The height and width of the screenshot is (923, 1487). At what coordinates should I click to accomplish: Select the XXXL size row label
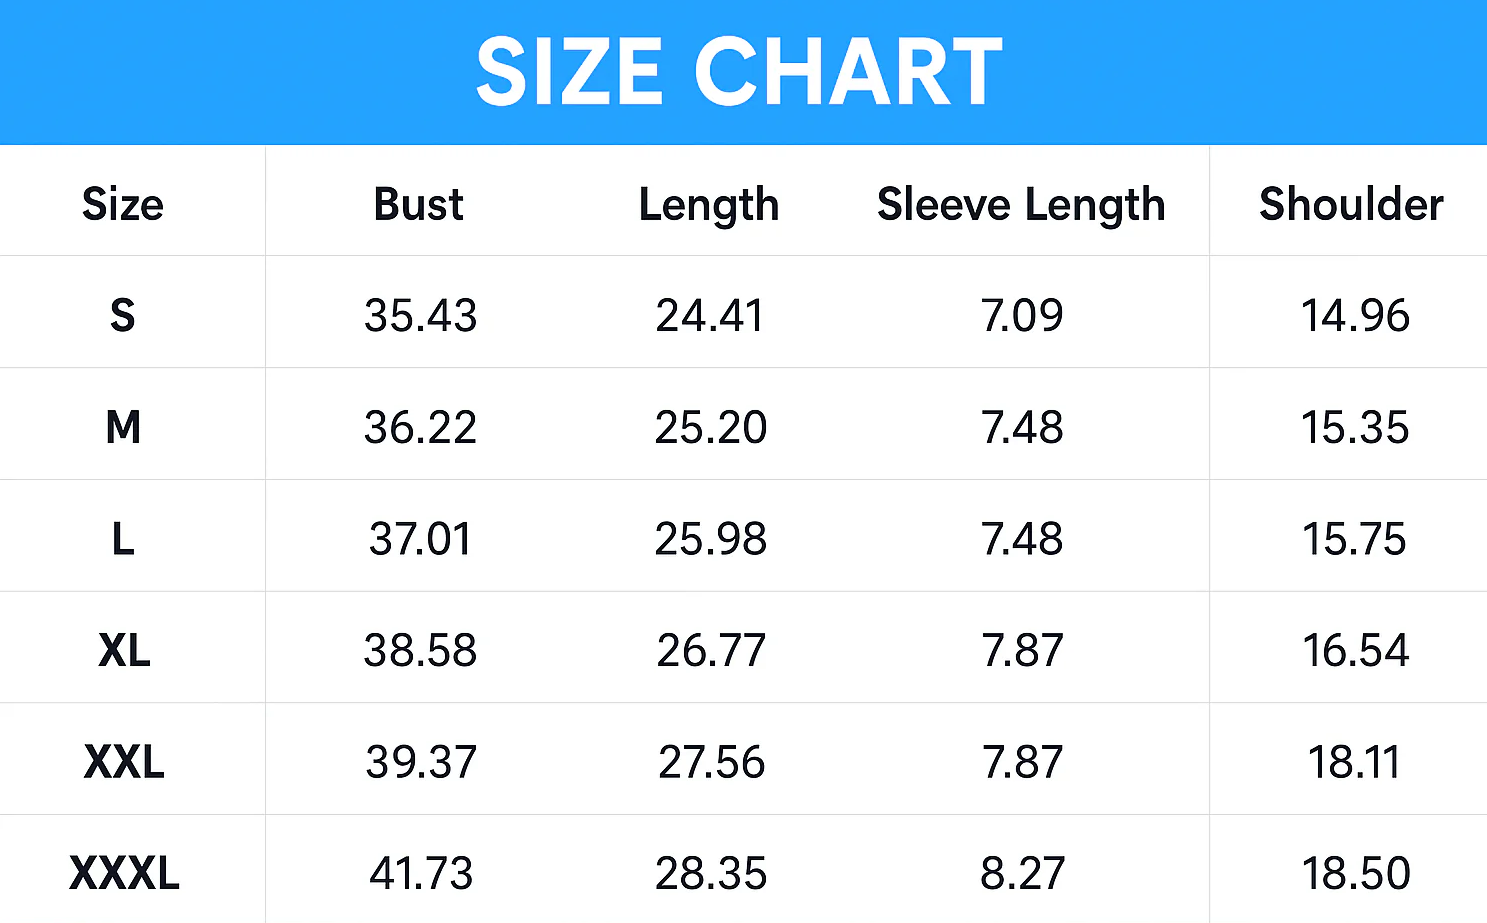[124, 874]
